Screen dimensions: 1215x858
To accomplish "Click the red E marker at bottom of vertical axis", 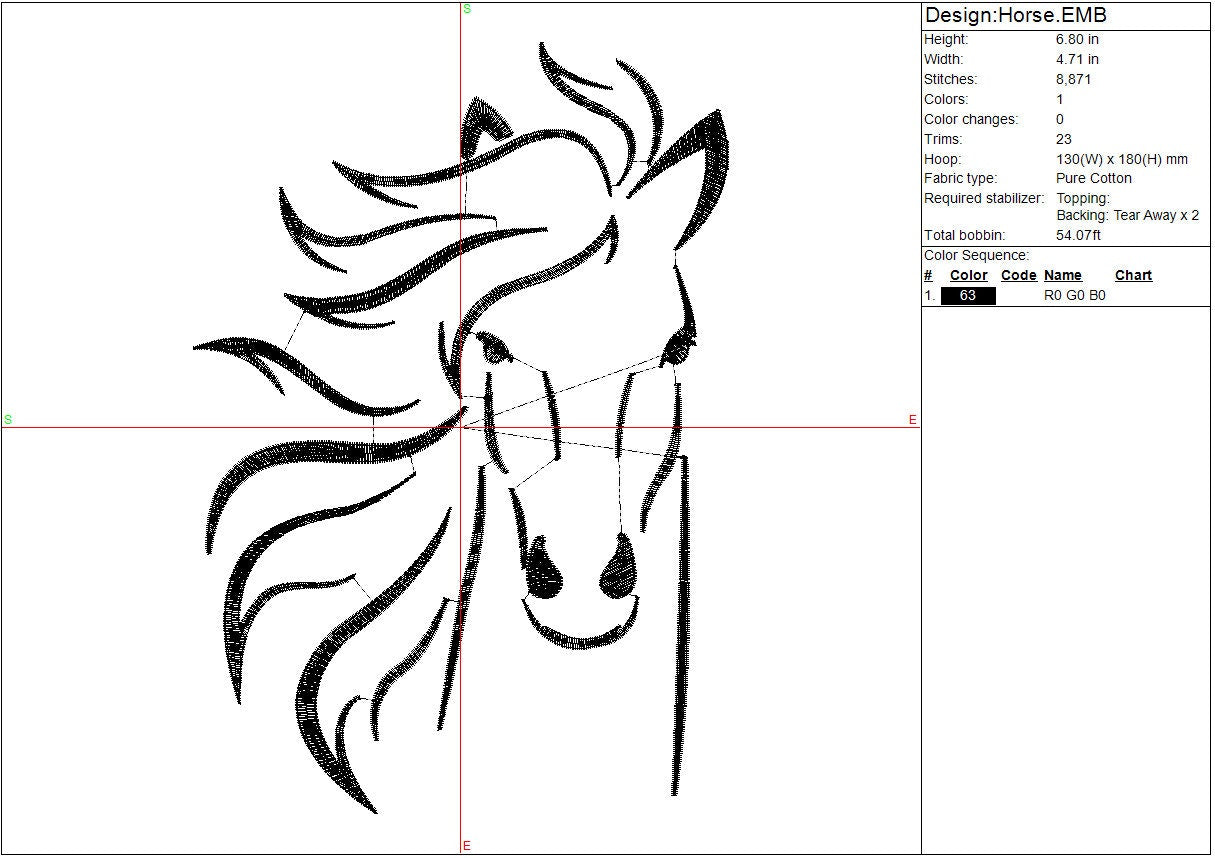I will click(x=467, y=846).
